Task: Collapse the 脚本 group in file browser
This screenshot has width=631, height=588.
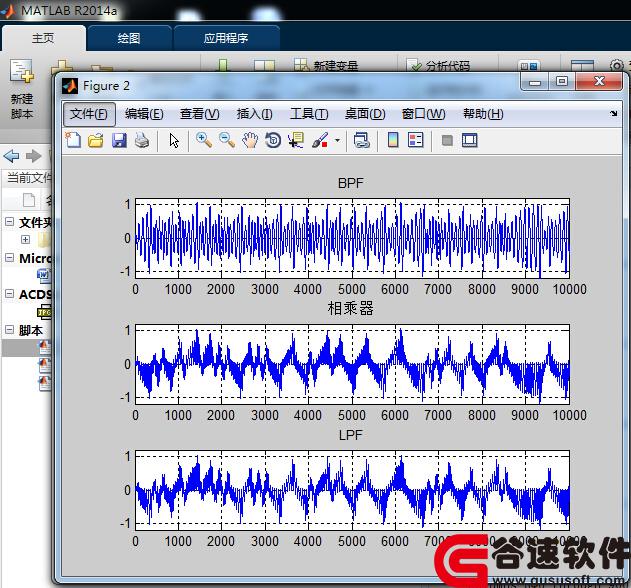Action: 10,330
